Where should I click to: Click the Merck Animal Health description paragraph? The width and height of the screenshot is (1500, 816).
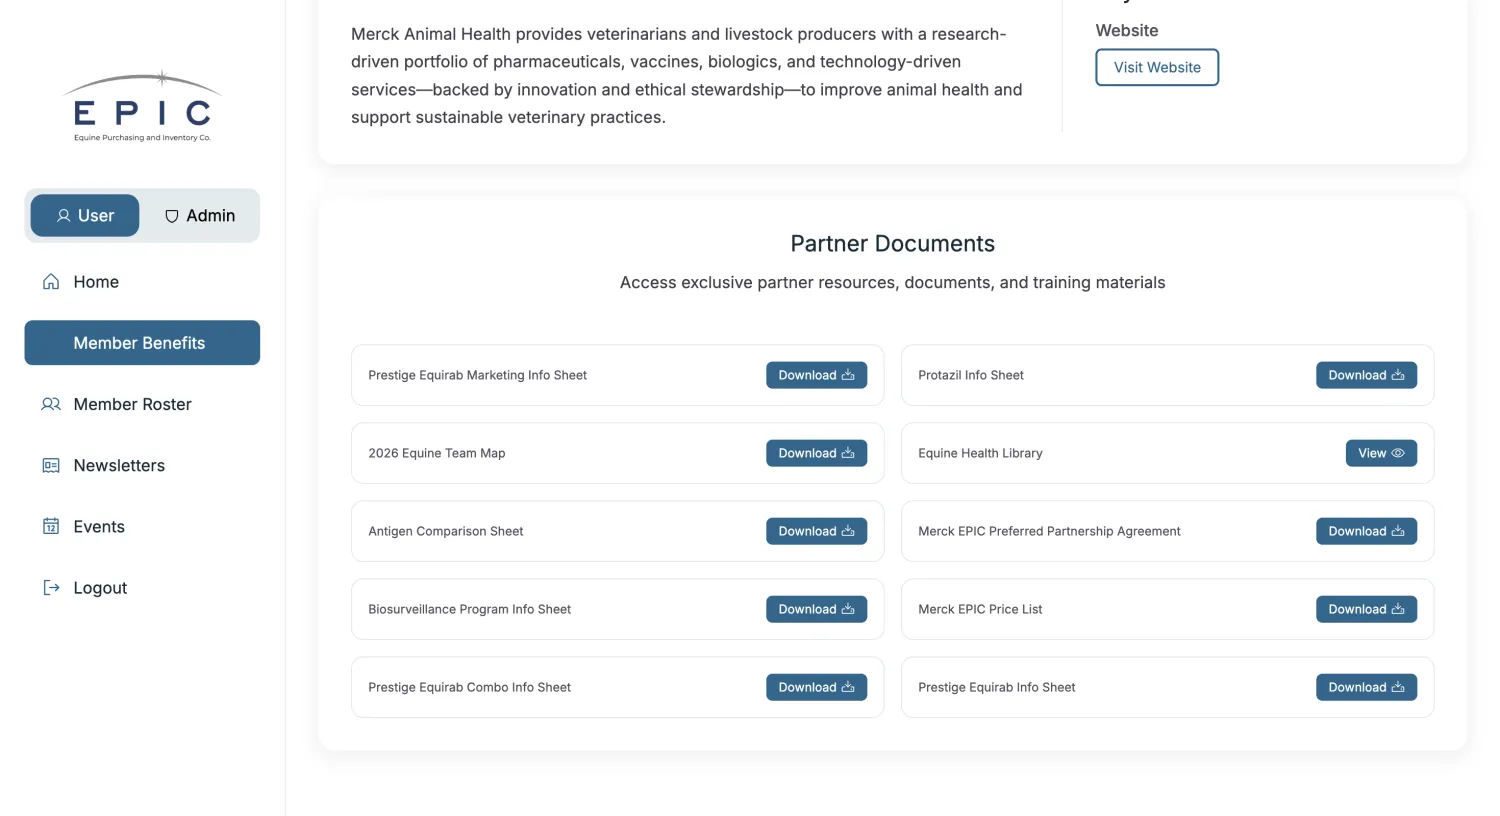687,75
